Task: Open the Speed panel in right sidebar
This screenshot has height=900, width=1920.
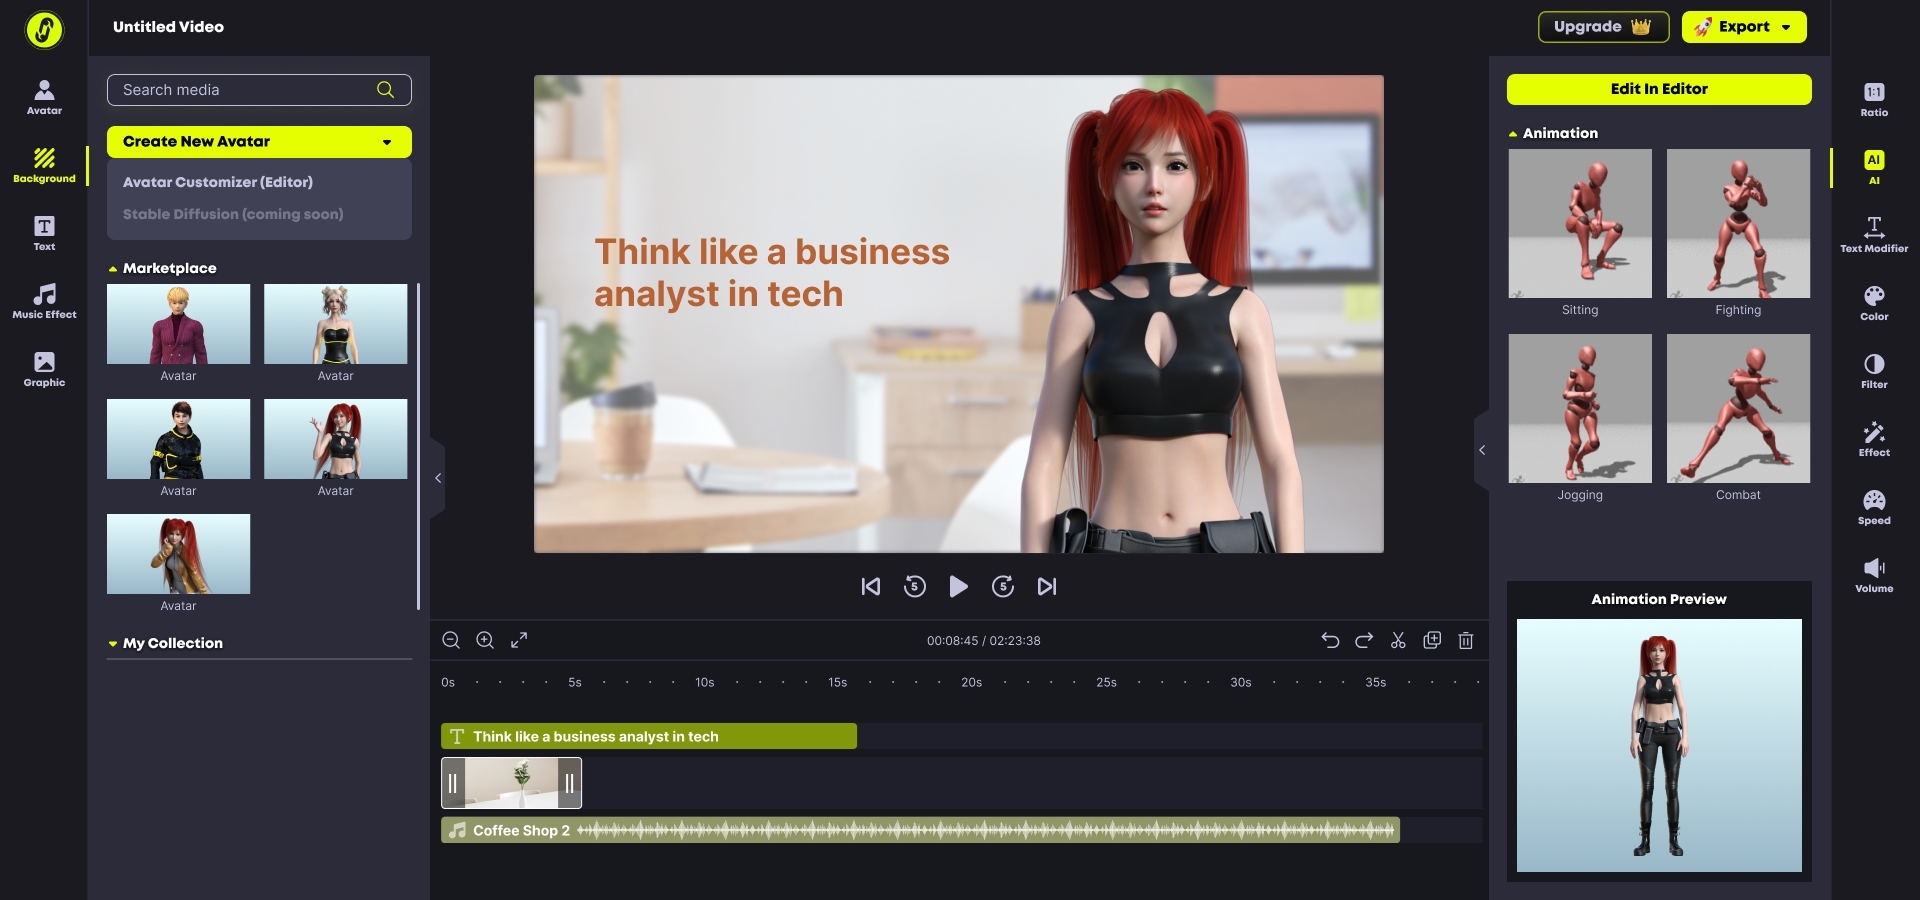Action: pos(1874,507)
